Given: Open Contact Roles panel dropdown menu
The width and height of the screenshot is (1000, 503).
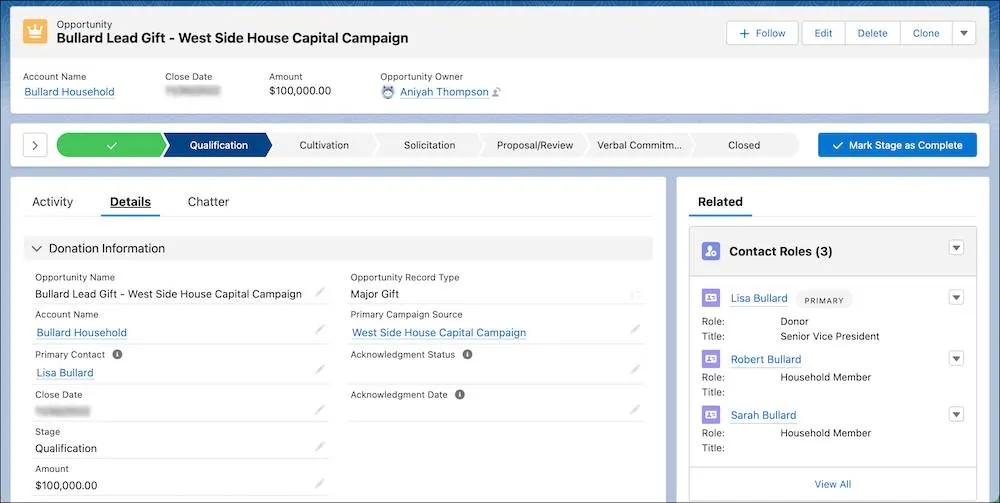Looking at the screenshot, I should 956,248.
